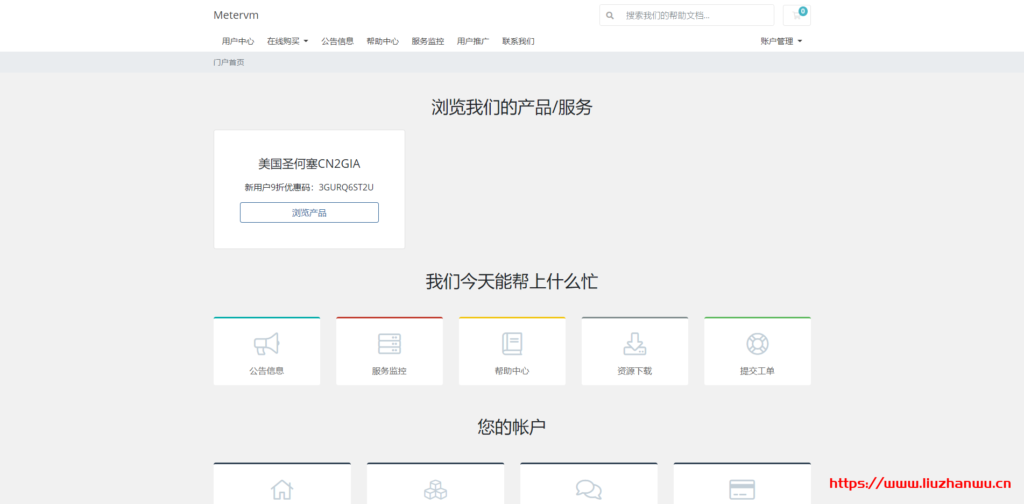Image resolution: width=1024 pixels, height=504 pixels.
Task: Click the lifebuoy icon for 提交工单
Action: tap(757, 344)
